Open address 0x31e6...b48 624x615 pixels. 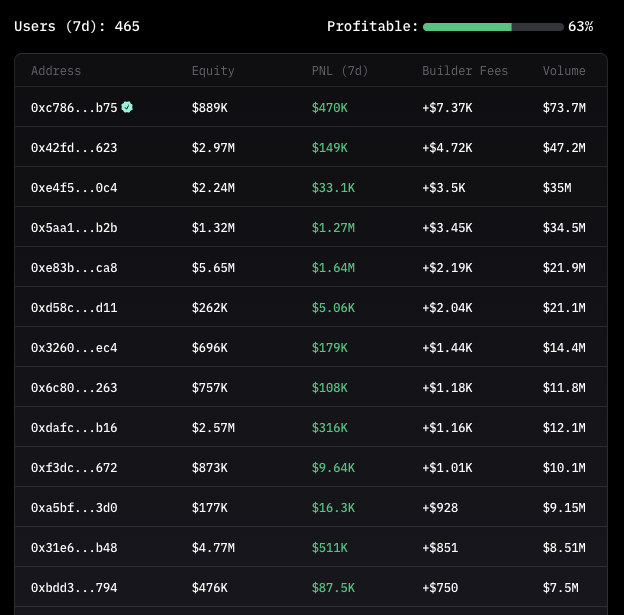[74, 548]
